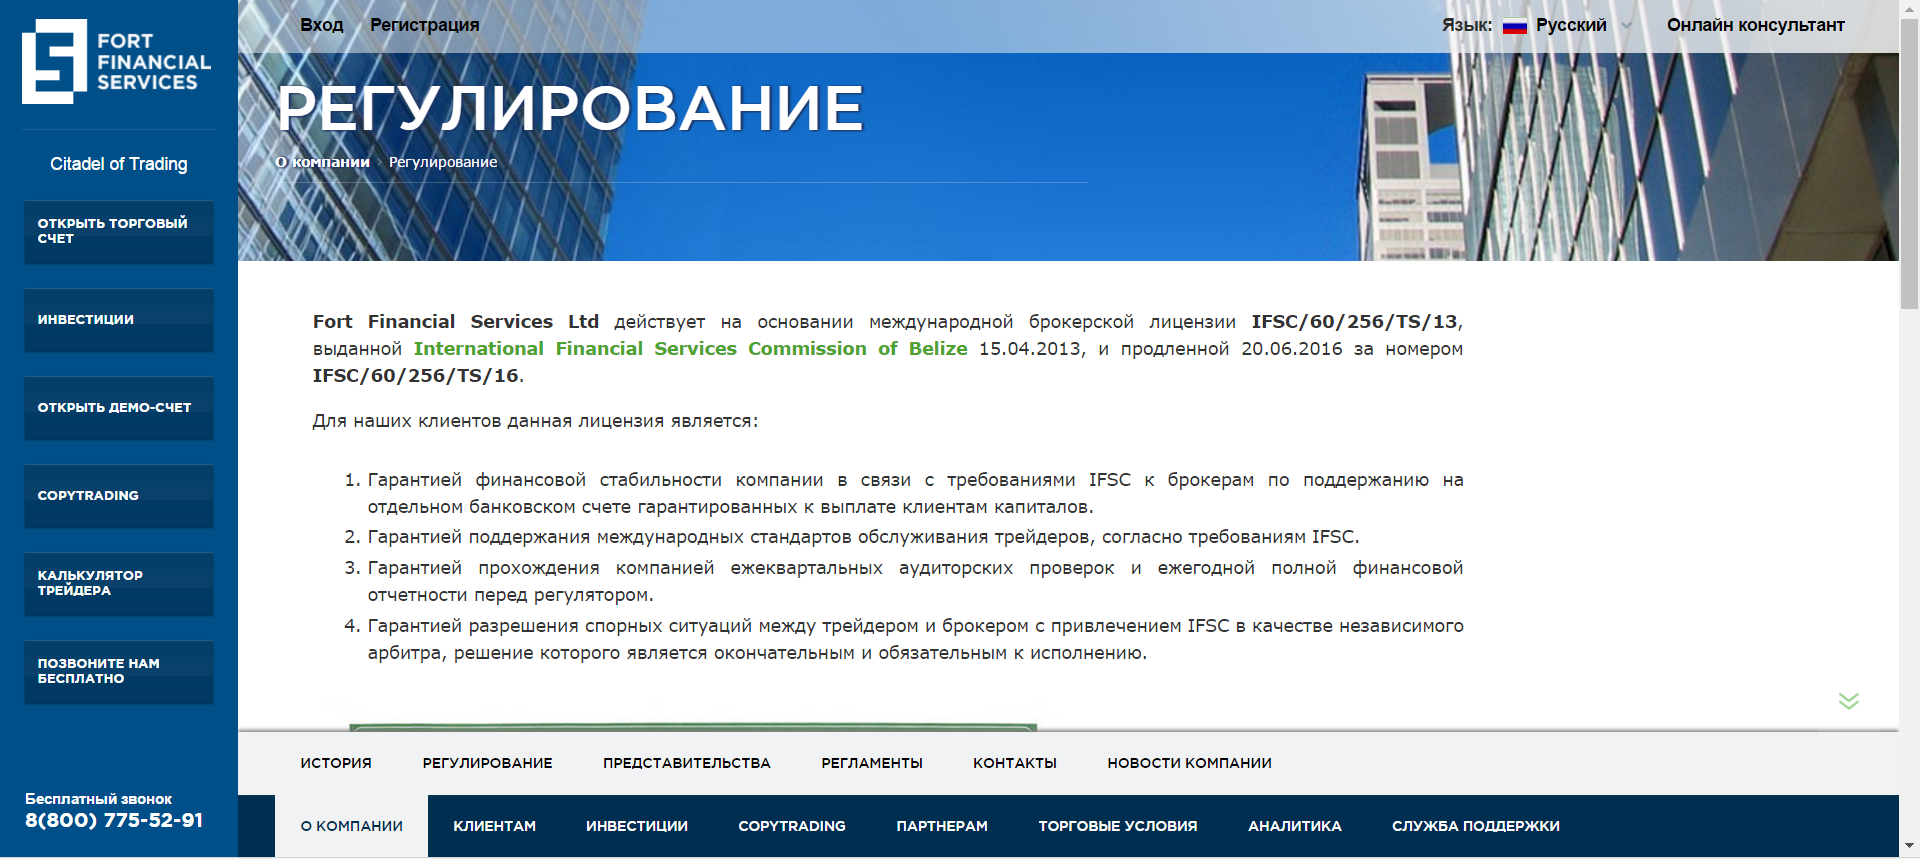Click the scrollbar up arrow
The width and height of the screenshot is (1920, 859).
[1909, 8]
